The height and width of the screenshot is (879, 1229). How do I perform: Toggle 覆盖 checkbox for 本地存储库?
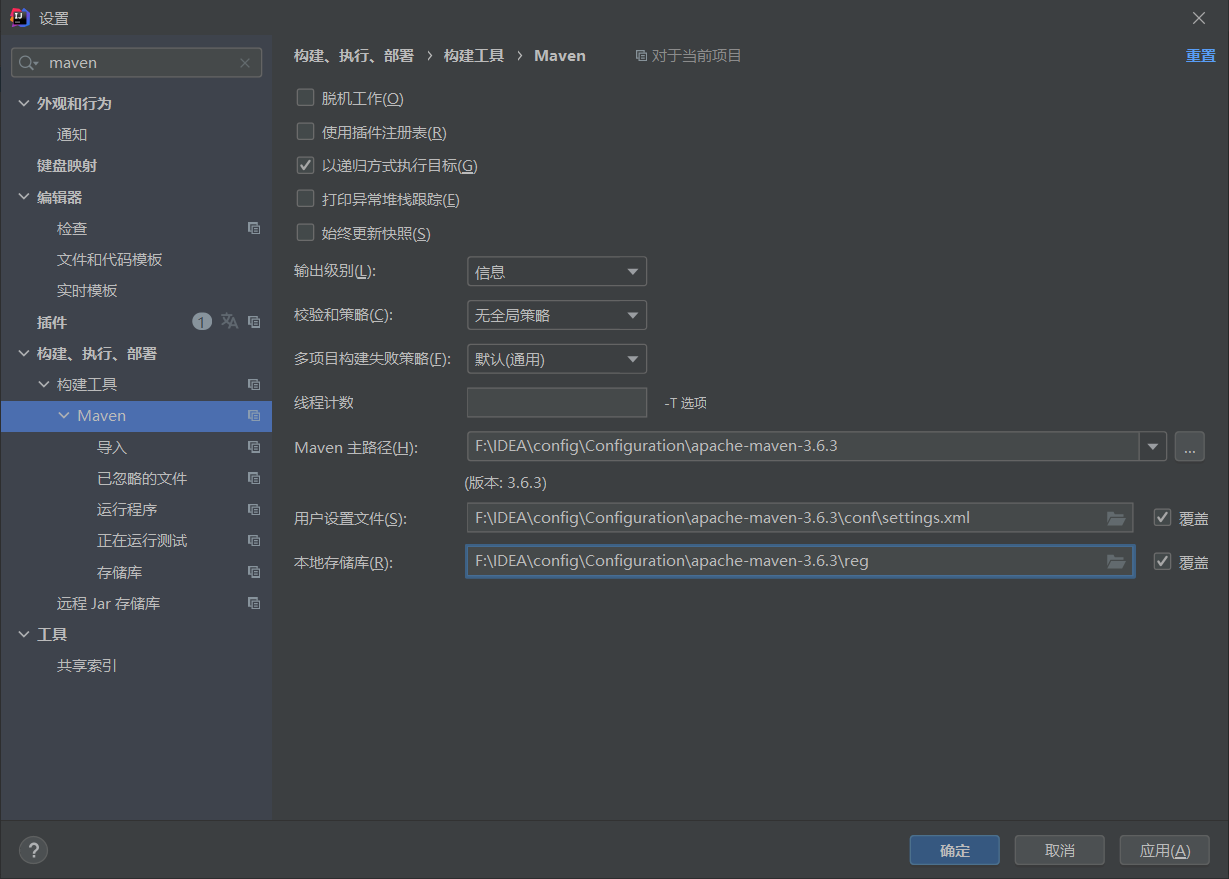pyautogui.click(x=1162, y=561)
